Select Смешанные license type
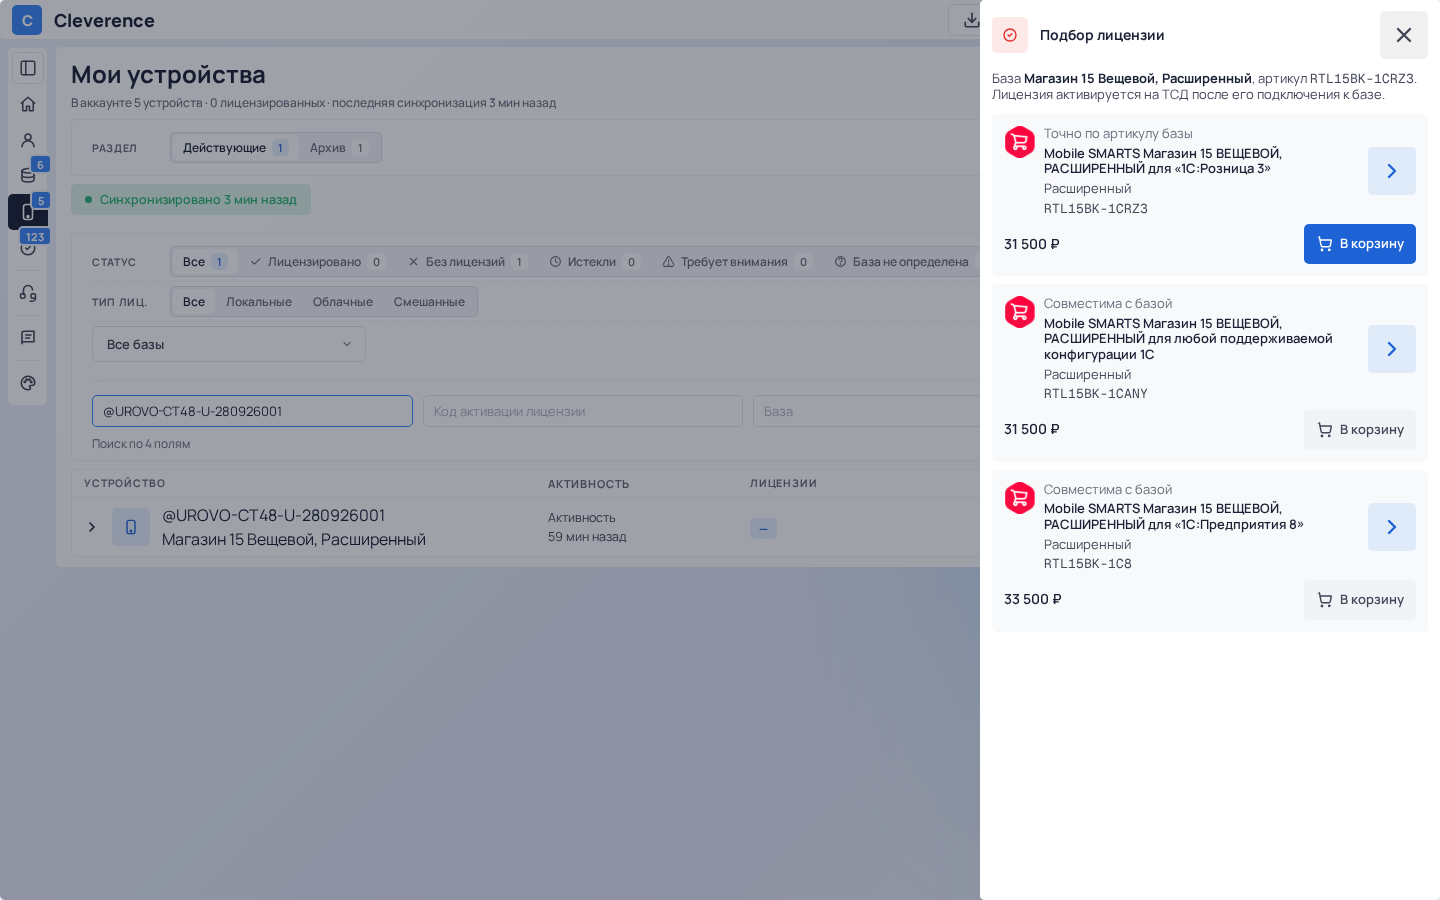1440x900 pixels. (429, 302)
